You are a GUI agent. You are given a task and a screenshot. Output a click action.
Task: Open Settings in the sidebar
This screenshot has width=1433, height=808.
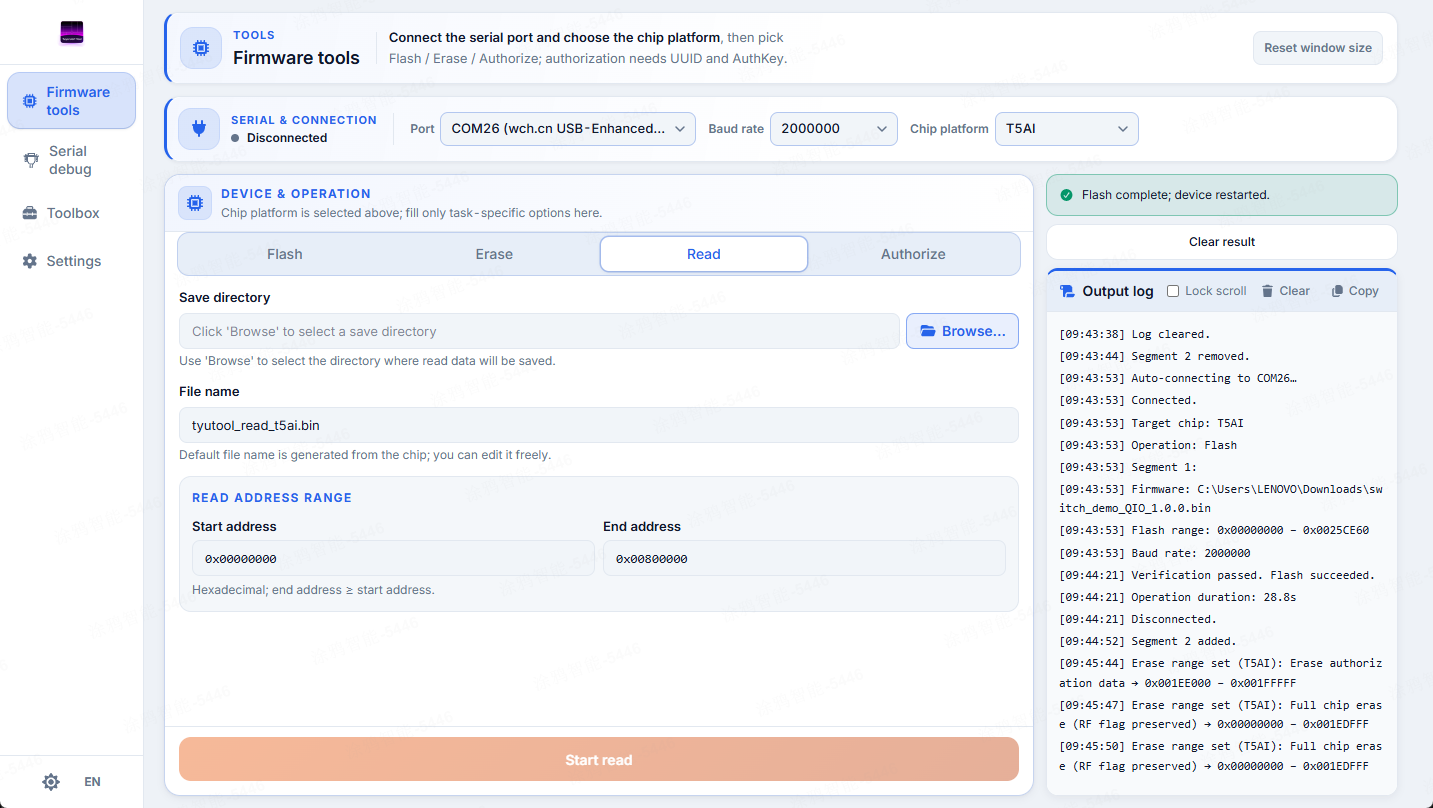tap(71, 261)
